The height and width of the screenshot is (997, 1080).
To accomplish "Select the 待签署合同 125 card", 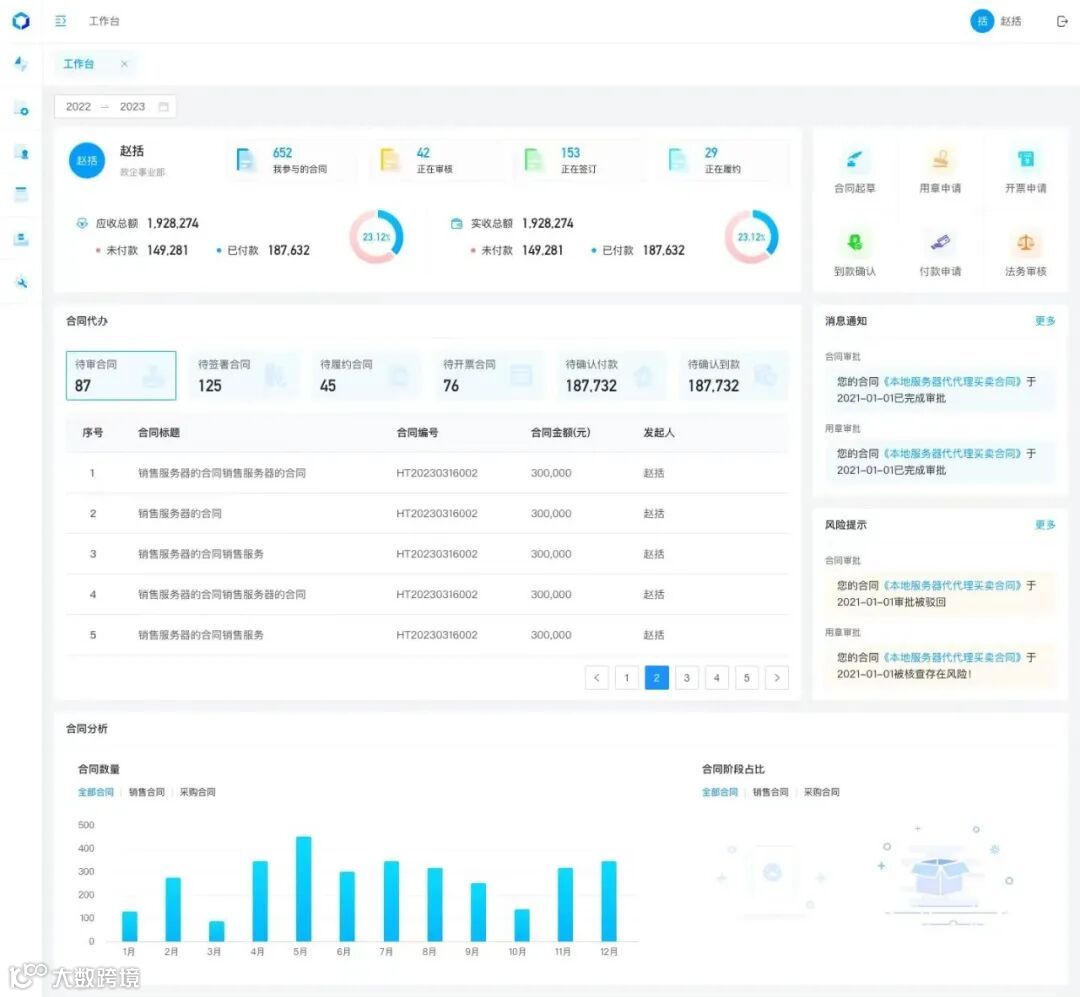I will (x=243, y=376).
